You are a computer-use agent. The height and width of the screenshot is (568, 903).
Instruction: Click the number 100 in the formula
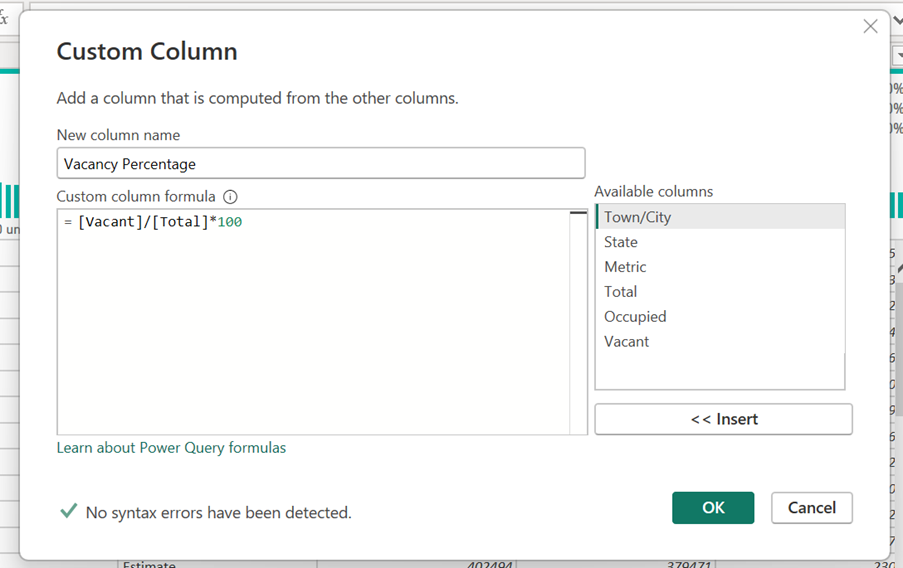pos(230,222)
